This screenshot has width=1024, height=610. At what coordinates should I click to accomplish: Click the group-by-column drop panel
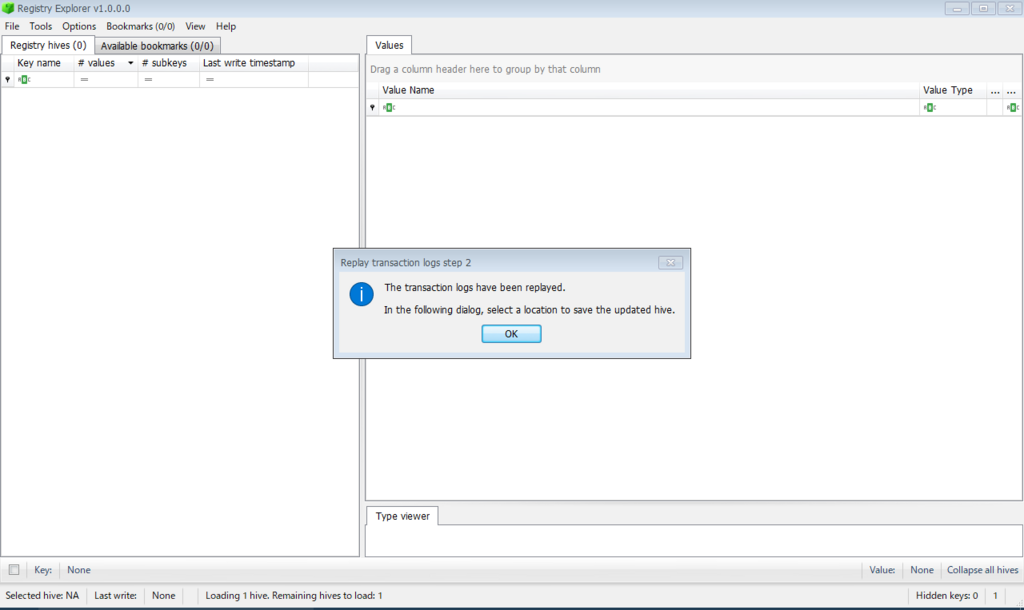tap(694, 69)
